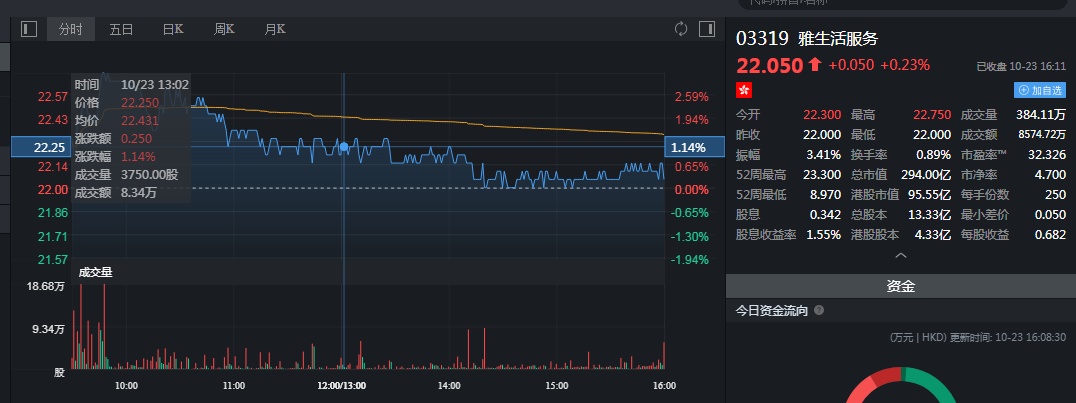Switch to the 五日 five-day tab
The width and height of the screenshot is (1076, 403).
coord(121,29)
